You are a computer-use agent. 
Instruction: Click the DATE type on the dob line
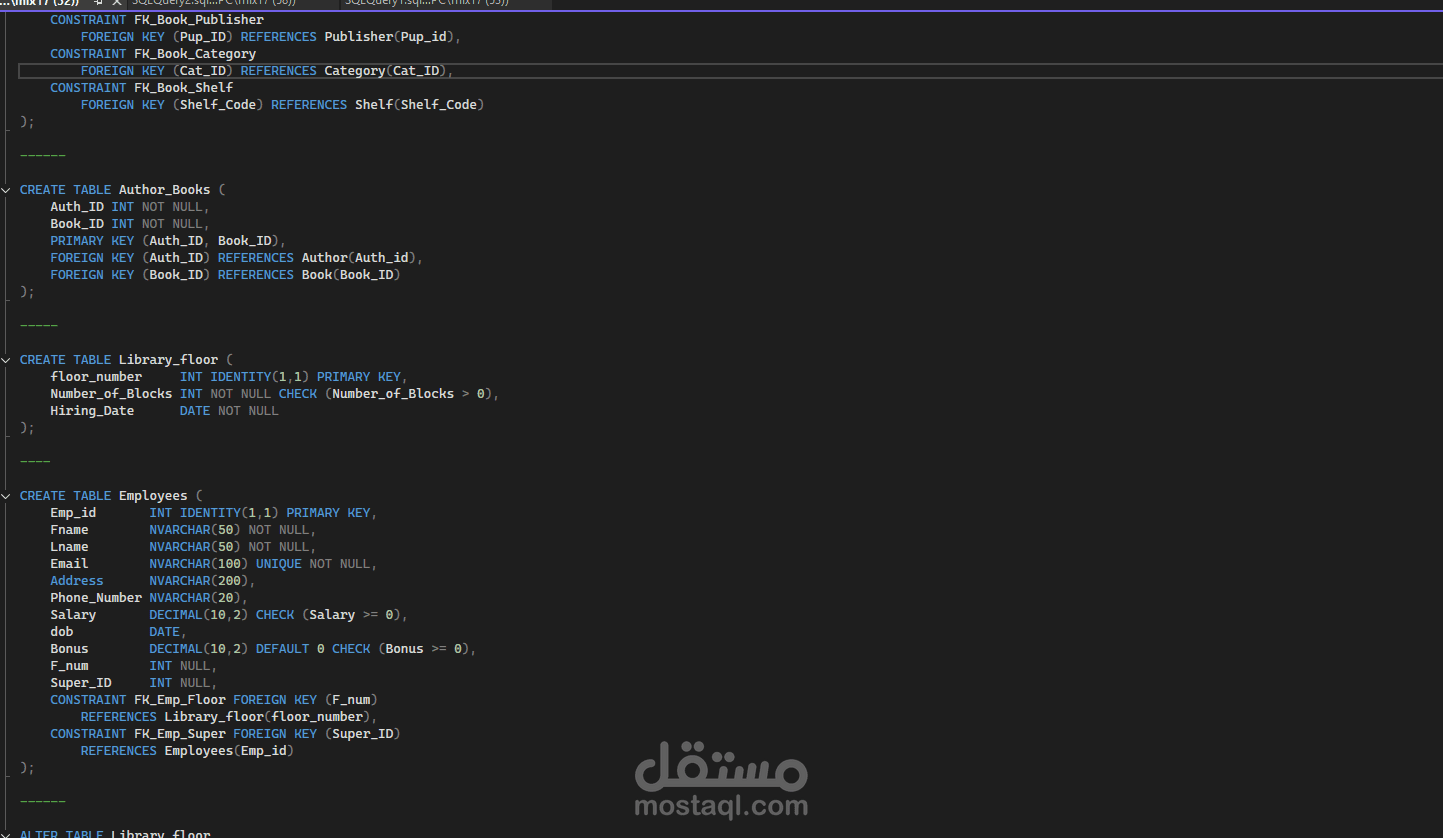(x=164, y=632)
